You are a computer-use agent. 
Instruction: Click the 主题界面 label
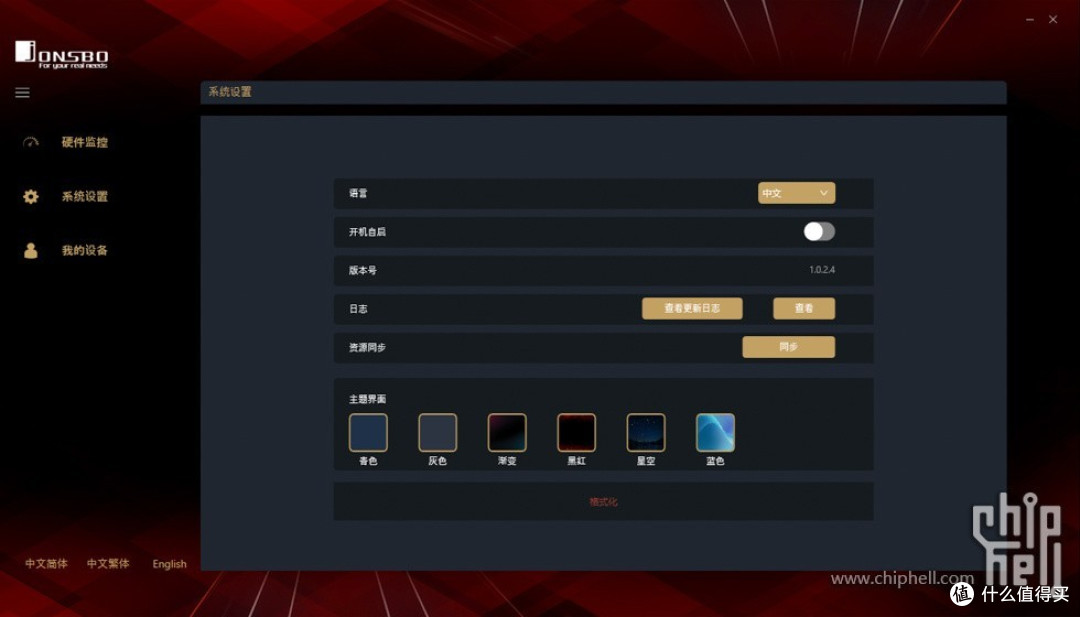[367, 399]
